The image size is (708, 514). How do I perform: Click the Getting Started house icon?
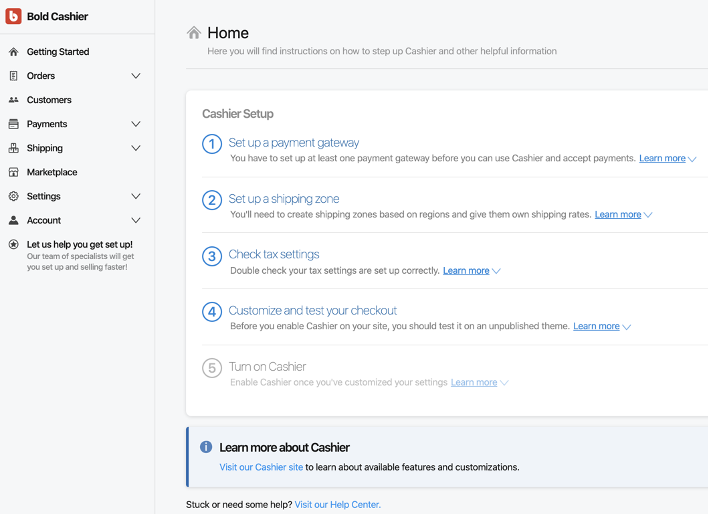click(14, 52)
